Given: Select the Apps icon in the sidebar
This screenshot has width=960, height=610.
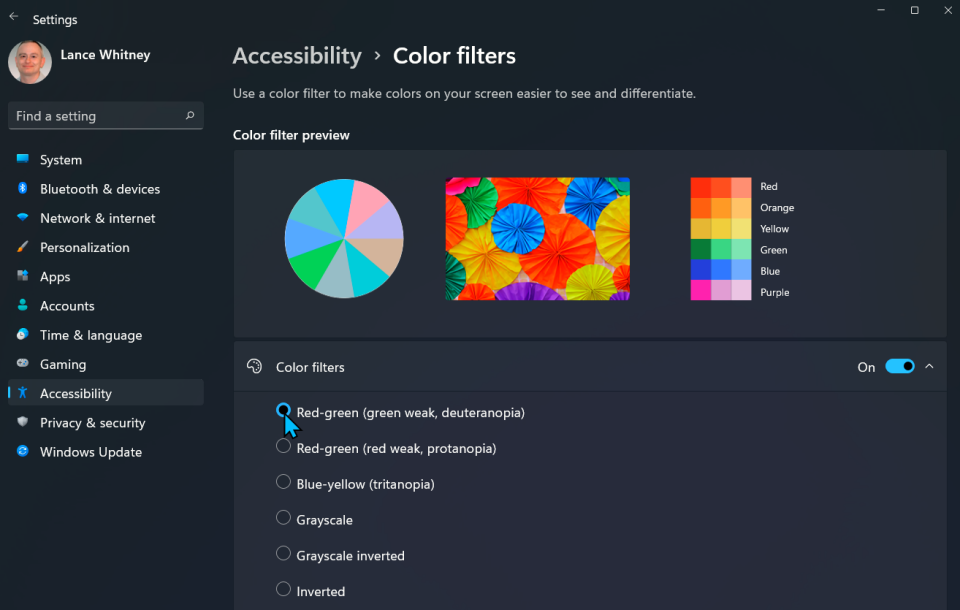Looking at the screenshot, I should pos(23,276).
